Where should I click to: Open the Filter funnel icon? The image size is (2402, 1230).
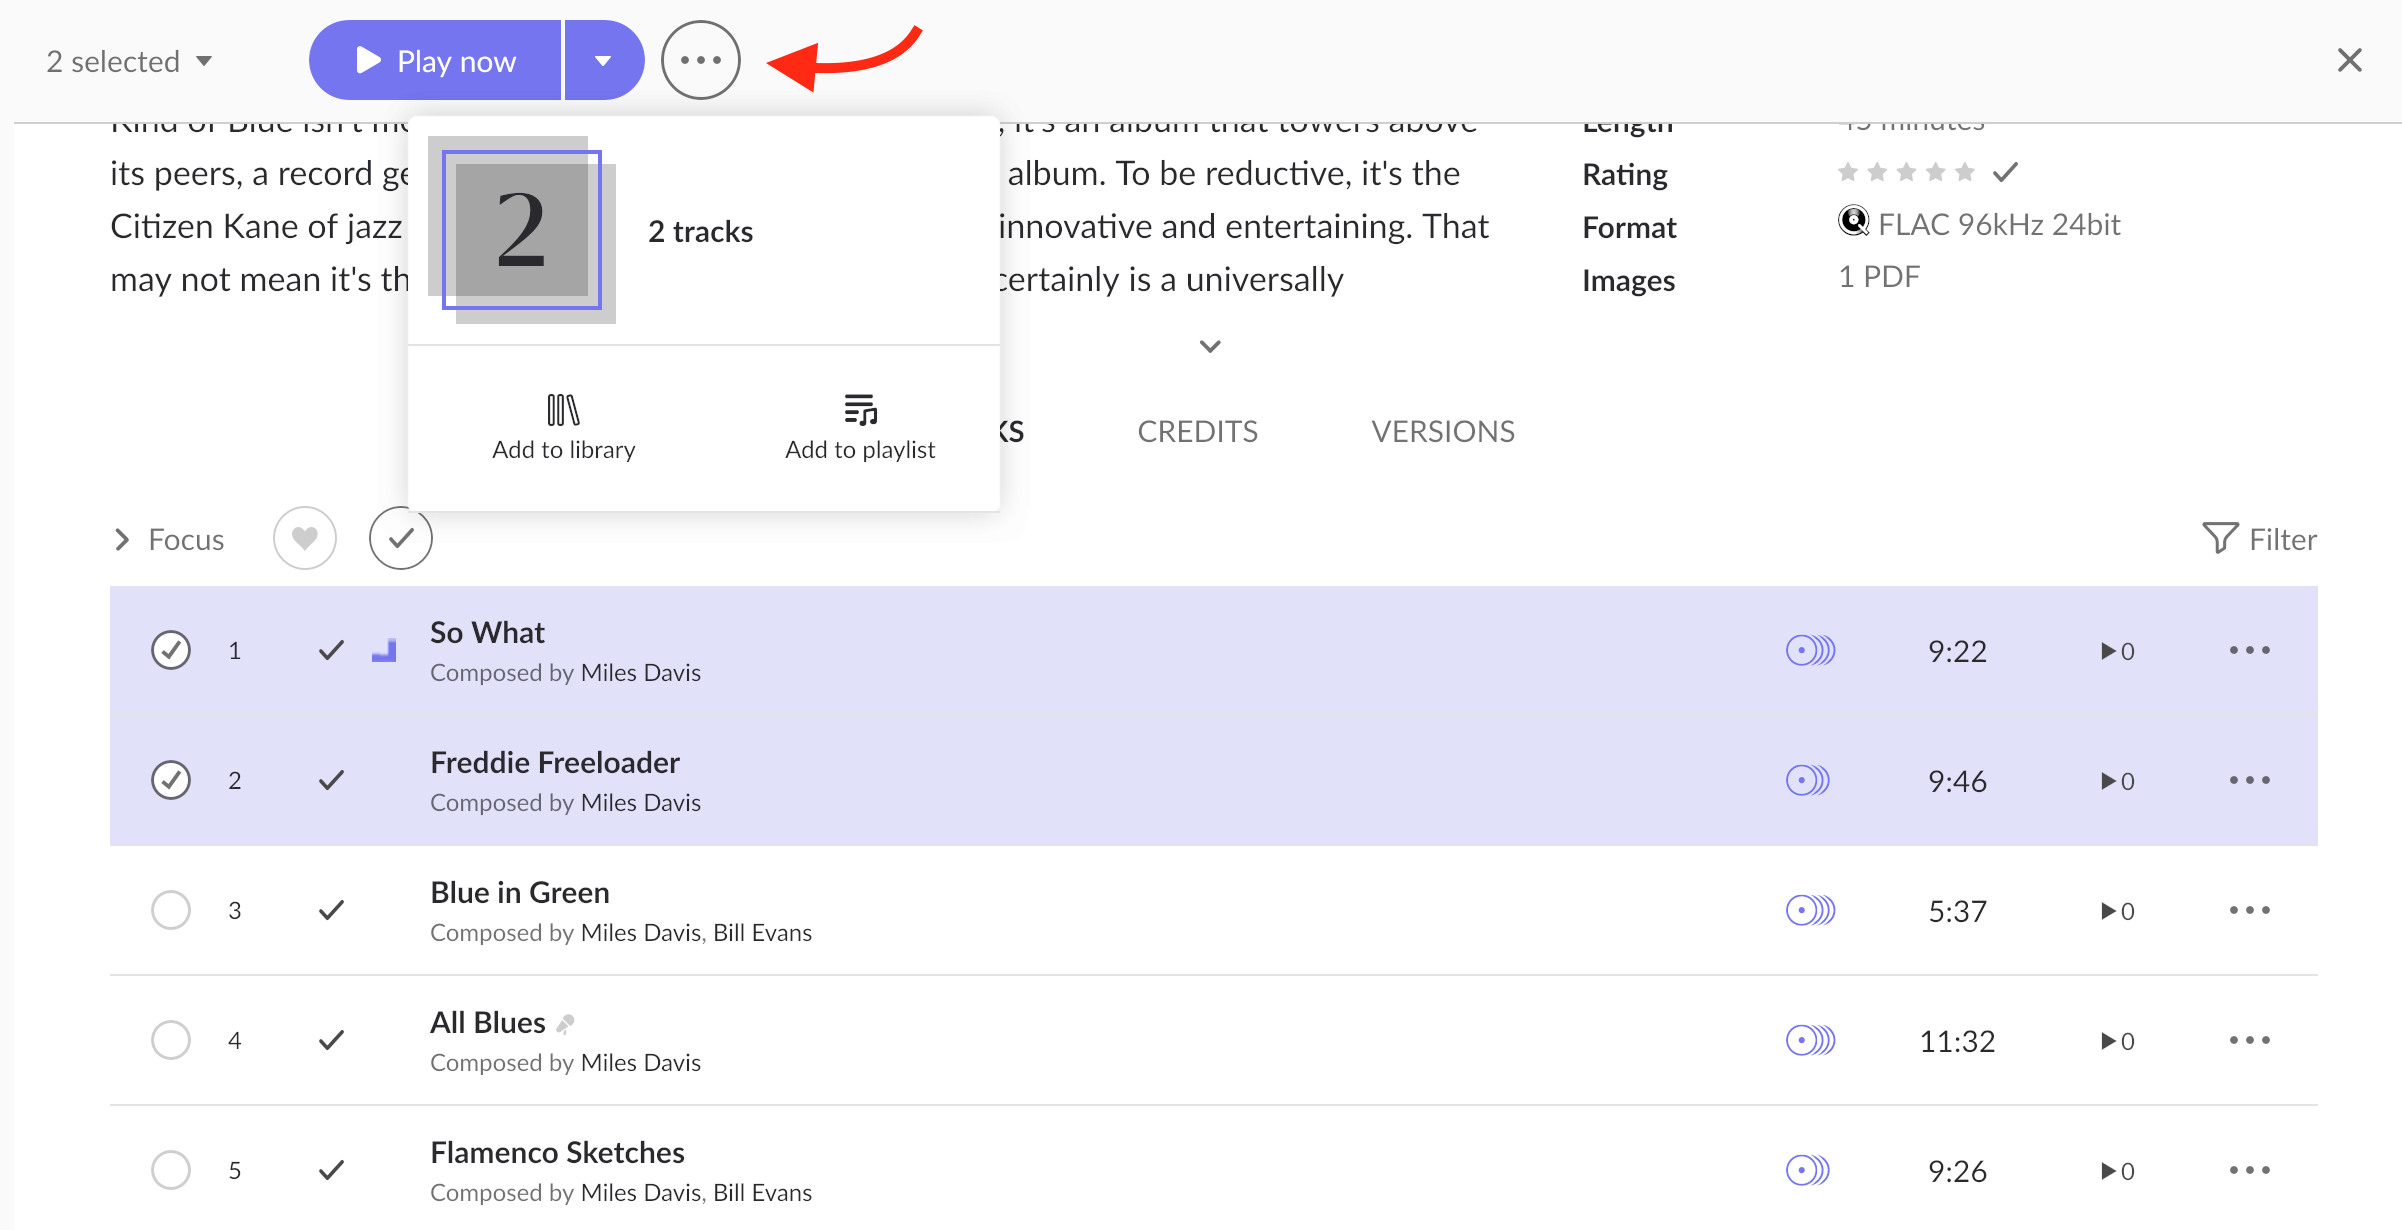pyautogui.click(x=2219, y=539)
